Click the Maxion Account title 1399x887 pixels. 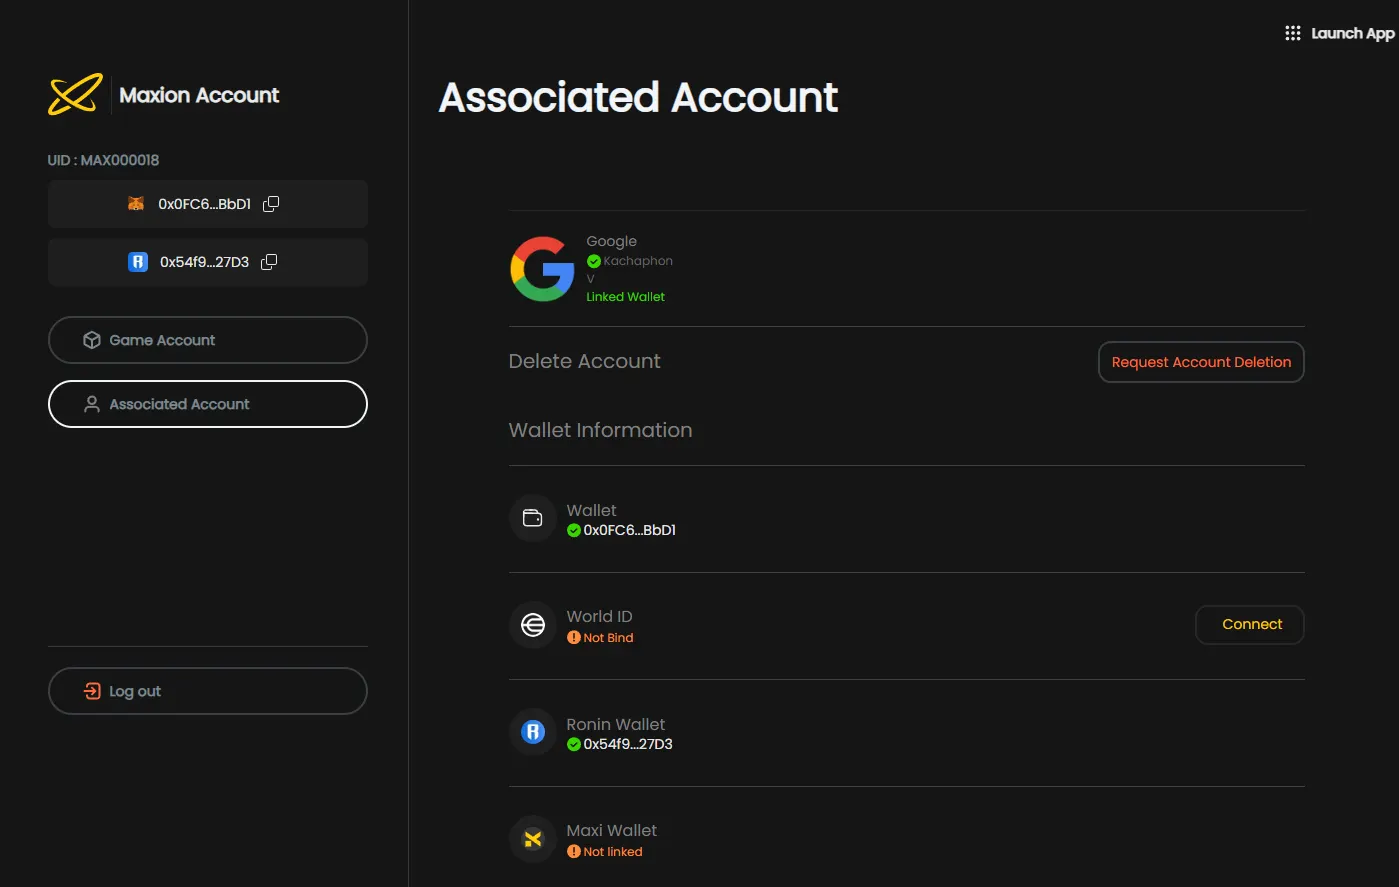click(x=199, y=95)
